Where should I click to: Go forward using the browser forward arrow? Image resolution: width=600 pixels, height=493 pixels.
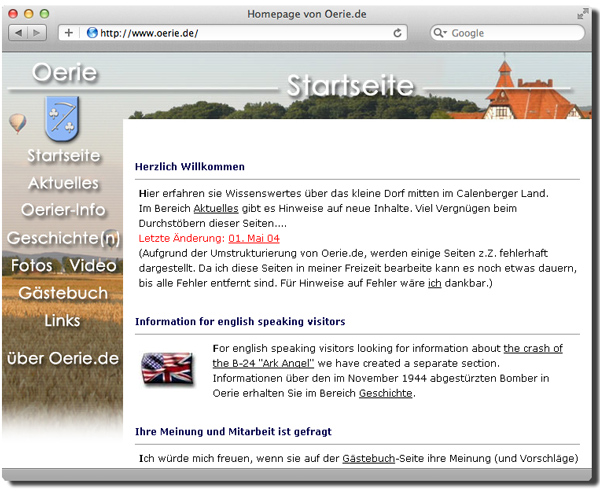tap(37, 33)
